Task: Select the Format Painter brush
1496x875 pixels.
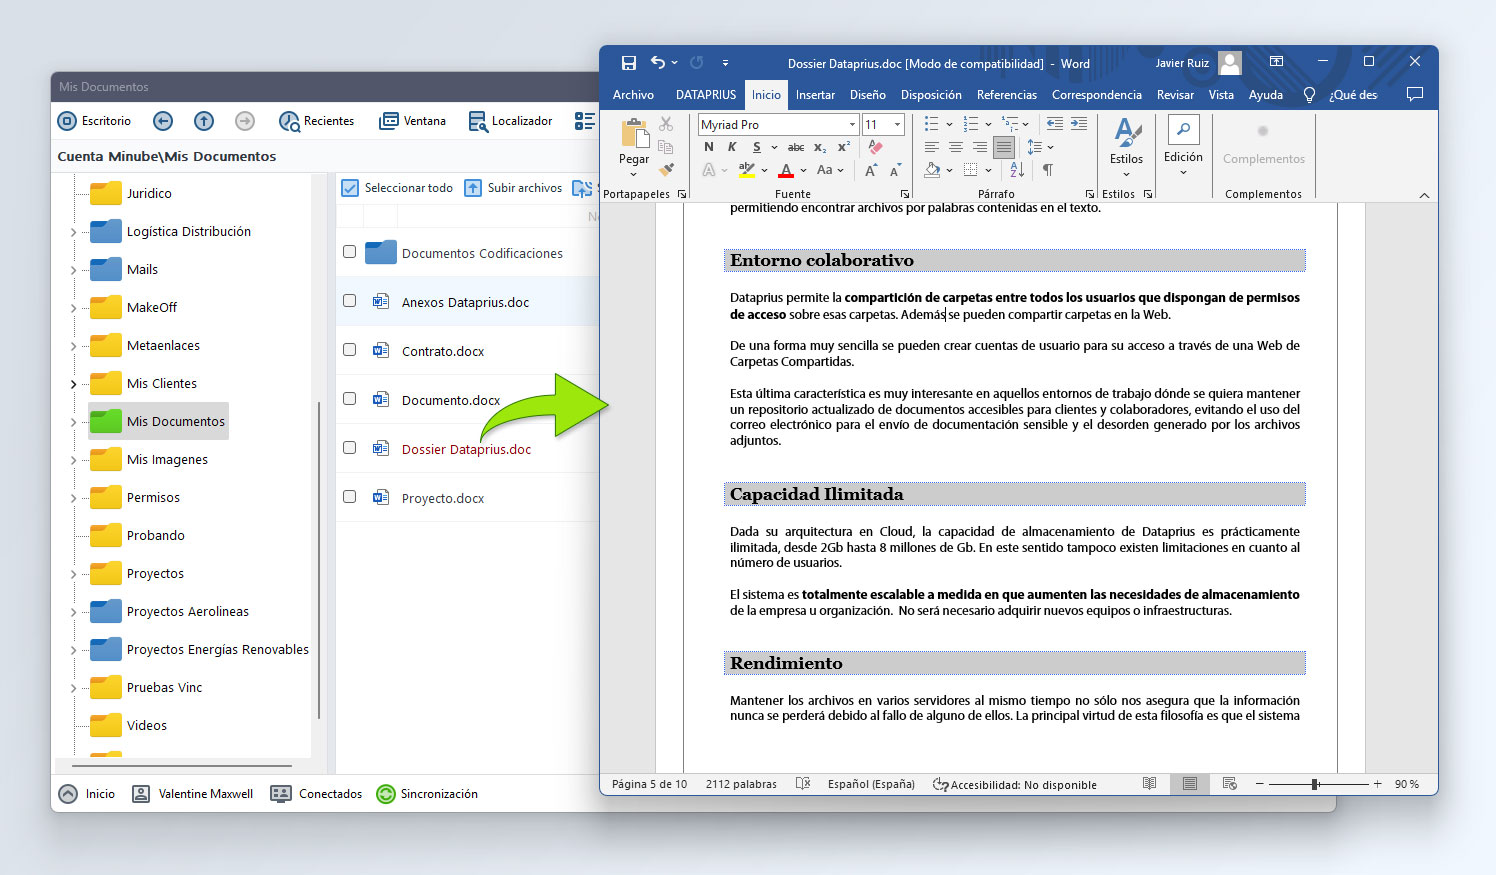Action: coord(666,169)
